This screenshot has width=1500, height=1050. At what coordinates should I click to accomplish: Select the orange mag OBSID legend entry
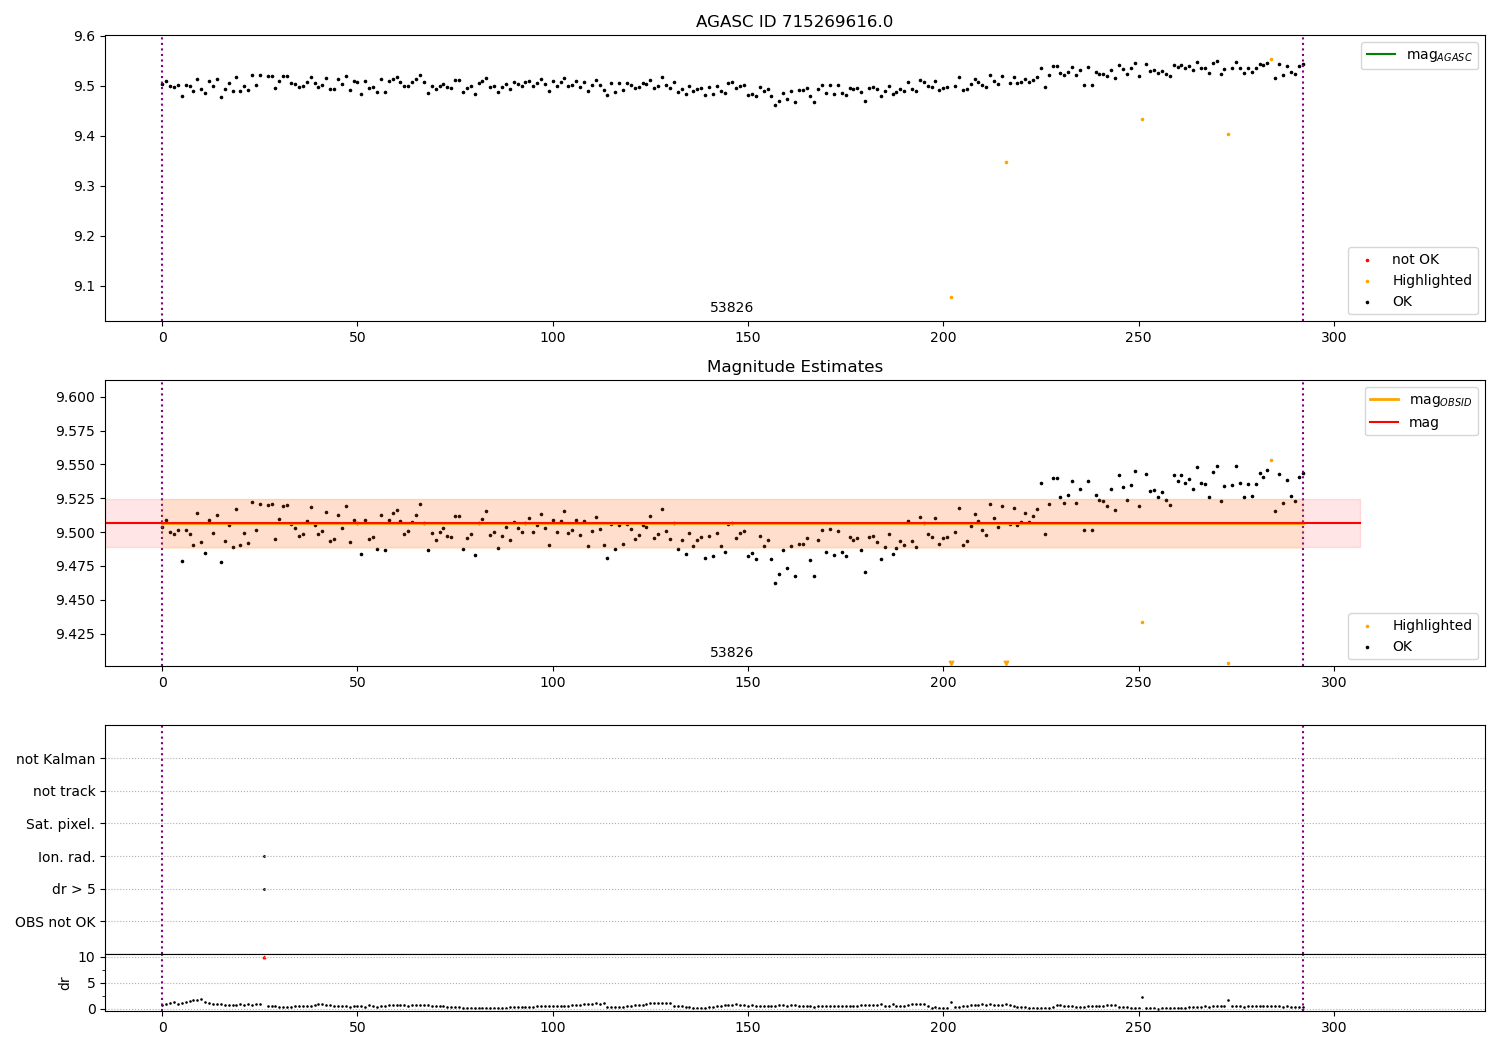point(1422,401)
